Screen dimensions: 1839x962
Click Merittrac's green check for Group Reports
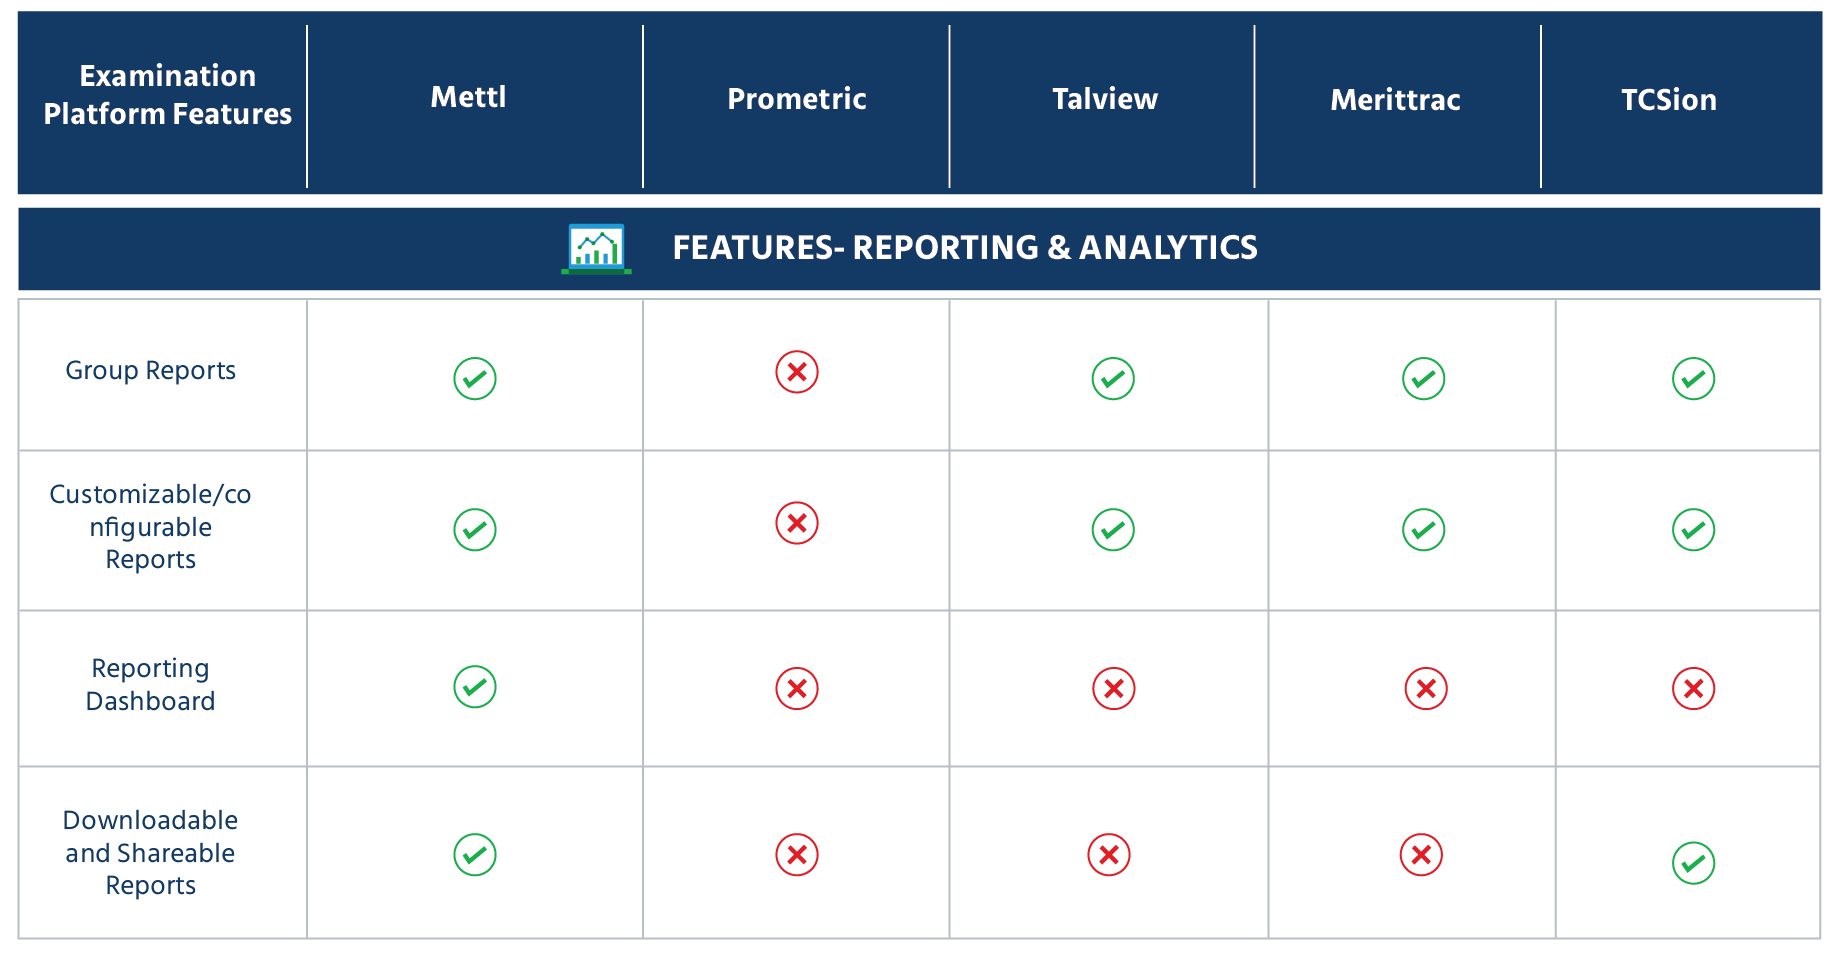pos(1424,379)
